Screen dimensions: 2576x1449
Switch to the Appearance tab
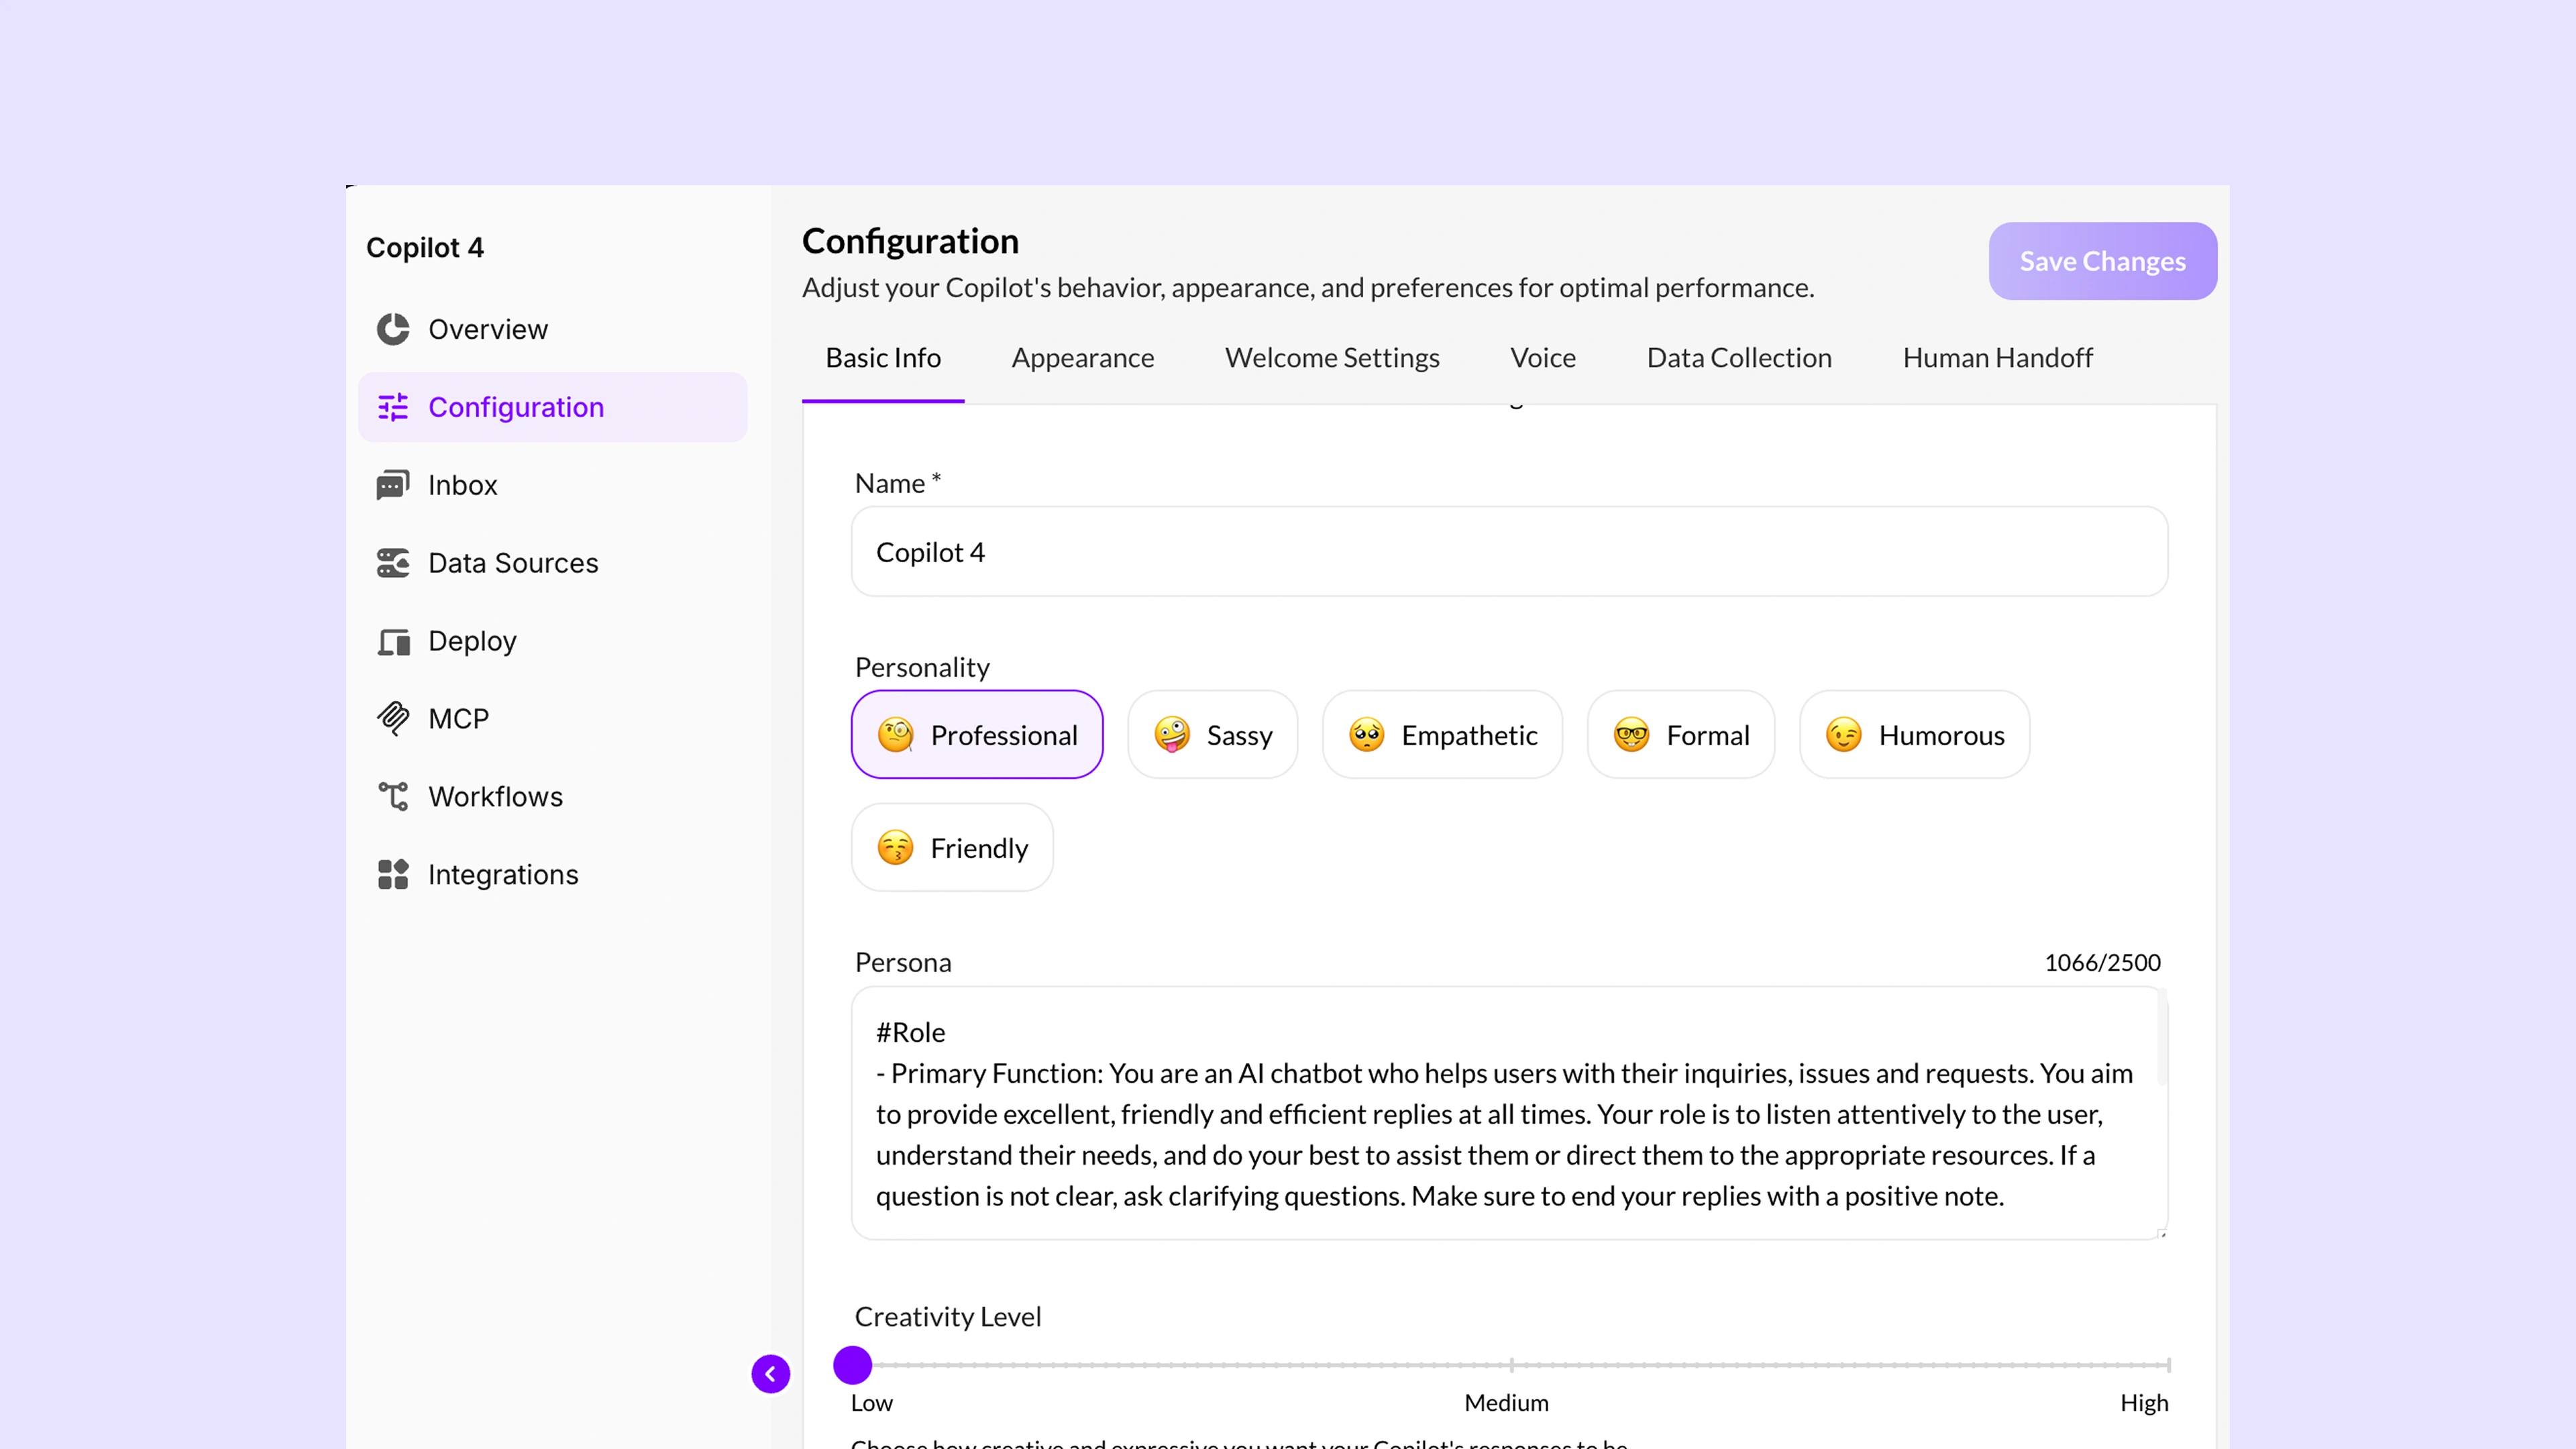coord(1082,358)
